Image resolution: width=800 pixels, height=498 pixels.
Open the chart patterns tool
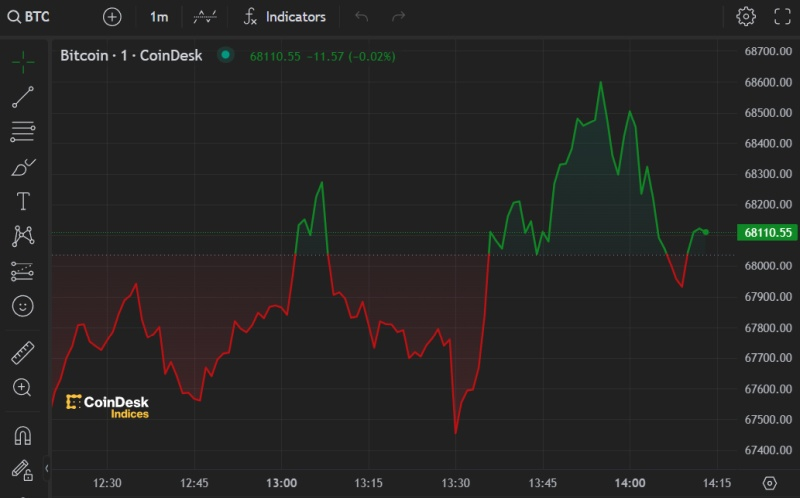22,236
